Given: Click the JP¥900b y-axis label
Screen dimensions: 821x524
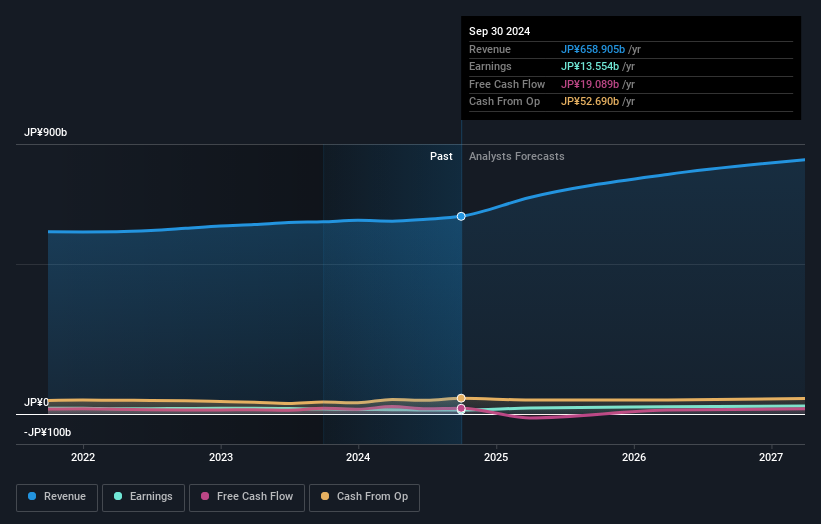Looking at the screenshot, I should [46, 132].
